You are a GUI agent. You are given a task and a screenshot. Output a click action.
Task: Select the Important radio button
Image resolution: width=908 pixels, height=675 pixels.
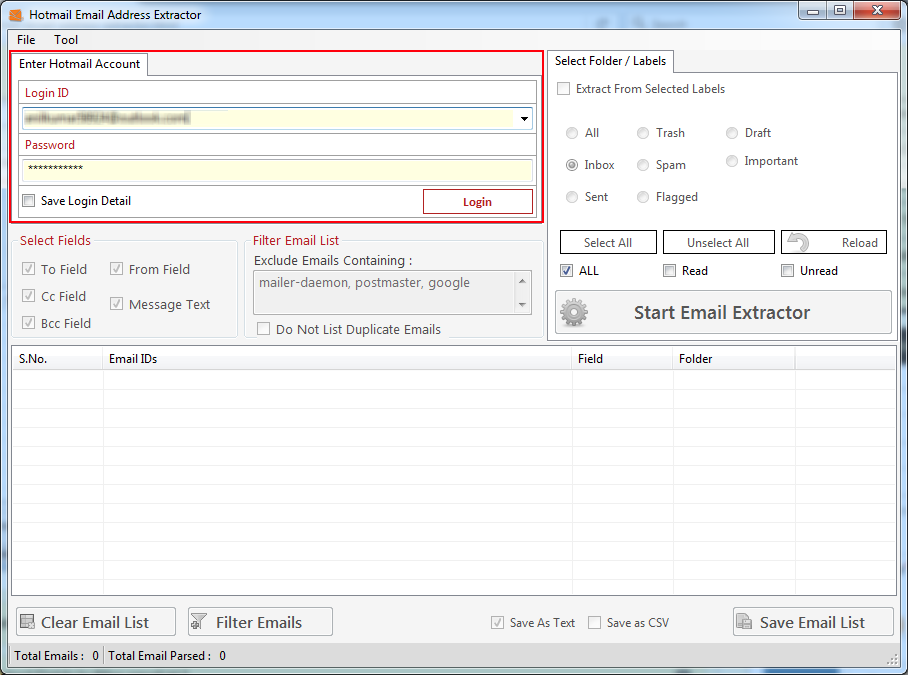tap(732, 161)
